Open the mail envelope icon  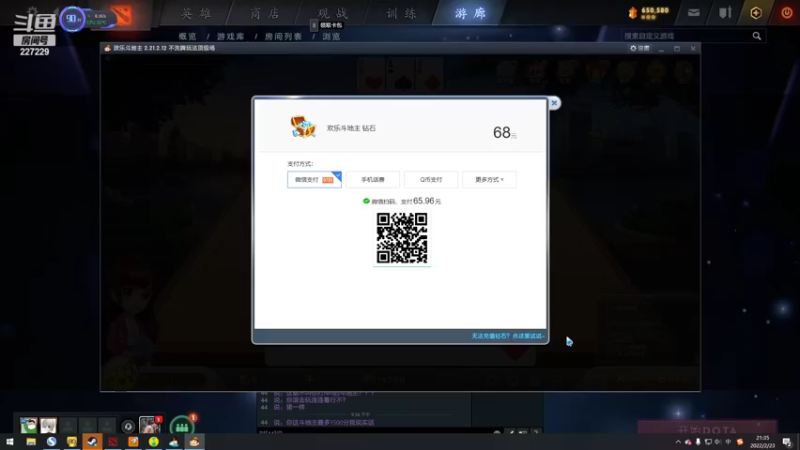pyautogui.click(x=693, y=13)
